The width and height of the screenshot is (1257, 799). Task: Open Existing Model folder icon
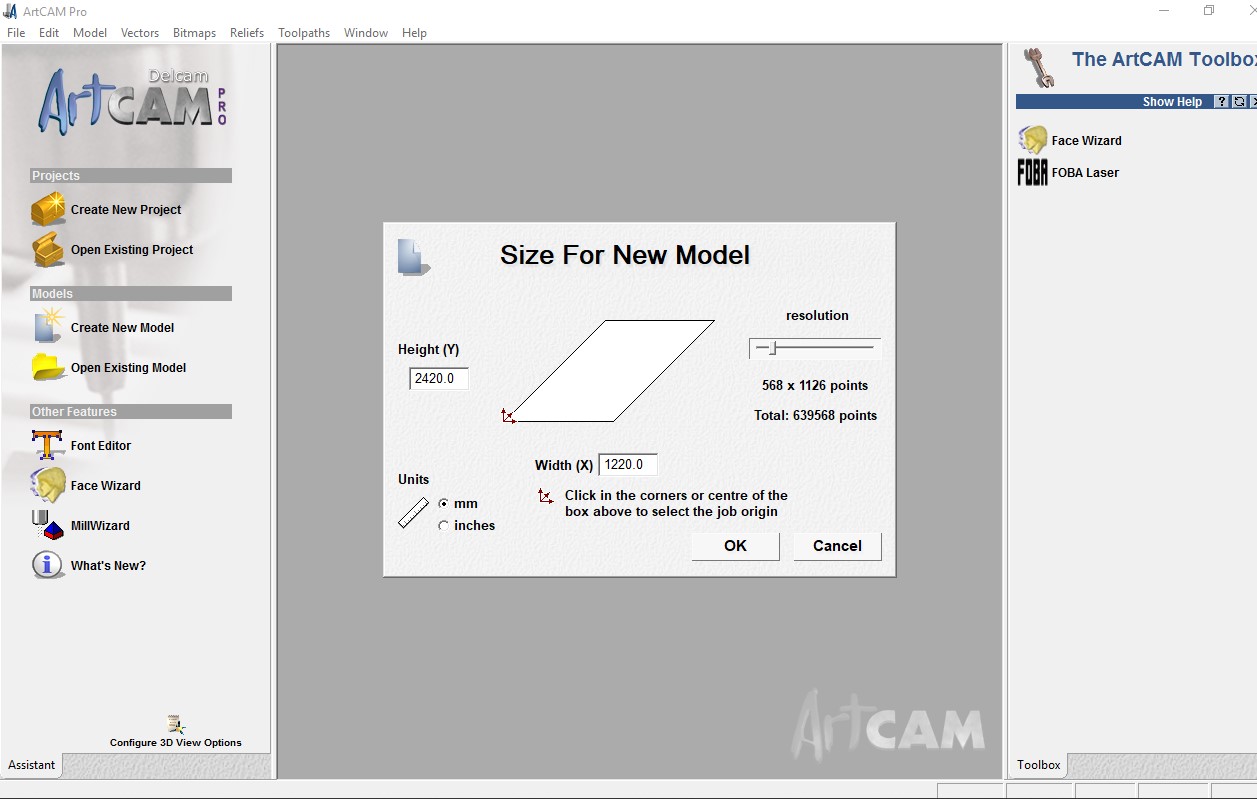(48, 367)
